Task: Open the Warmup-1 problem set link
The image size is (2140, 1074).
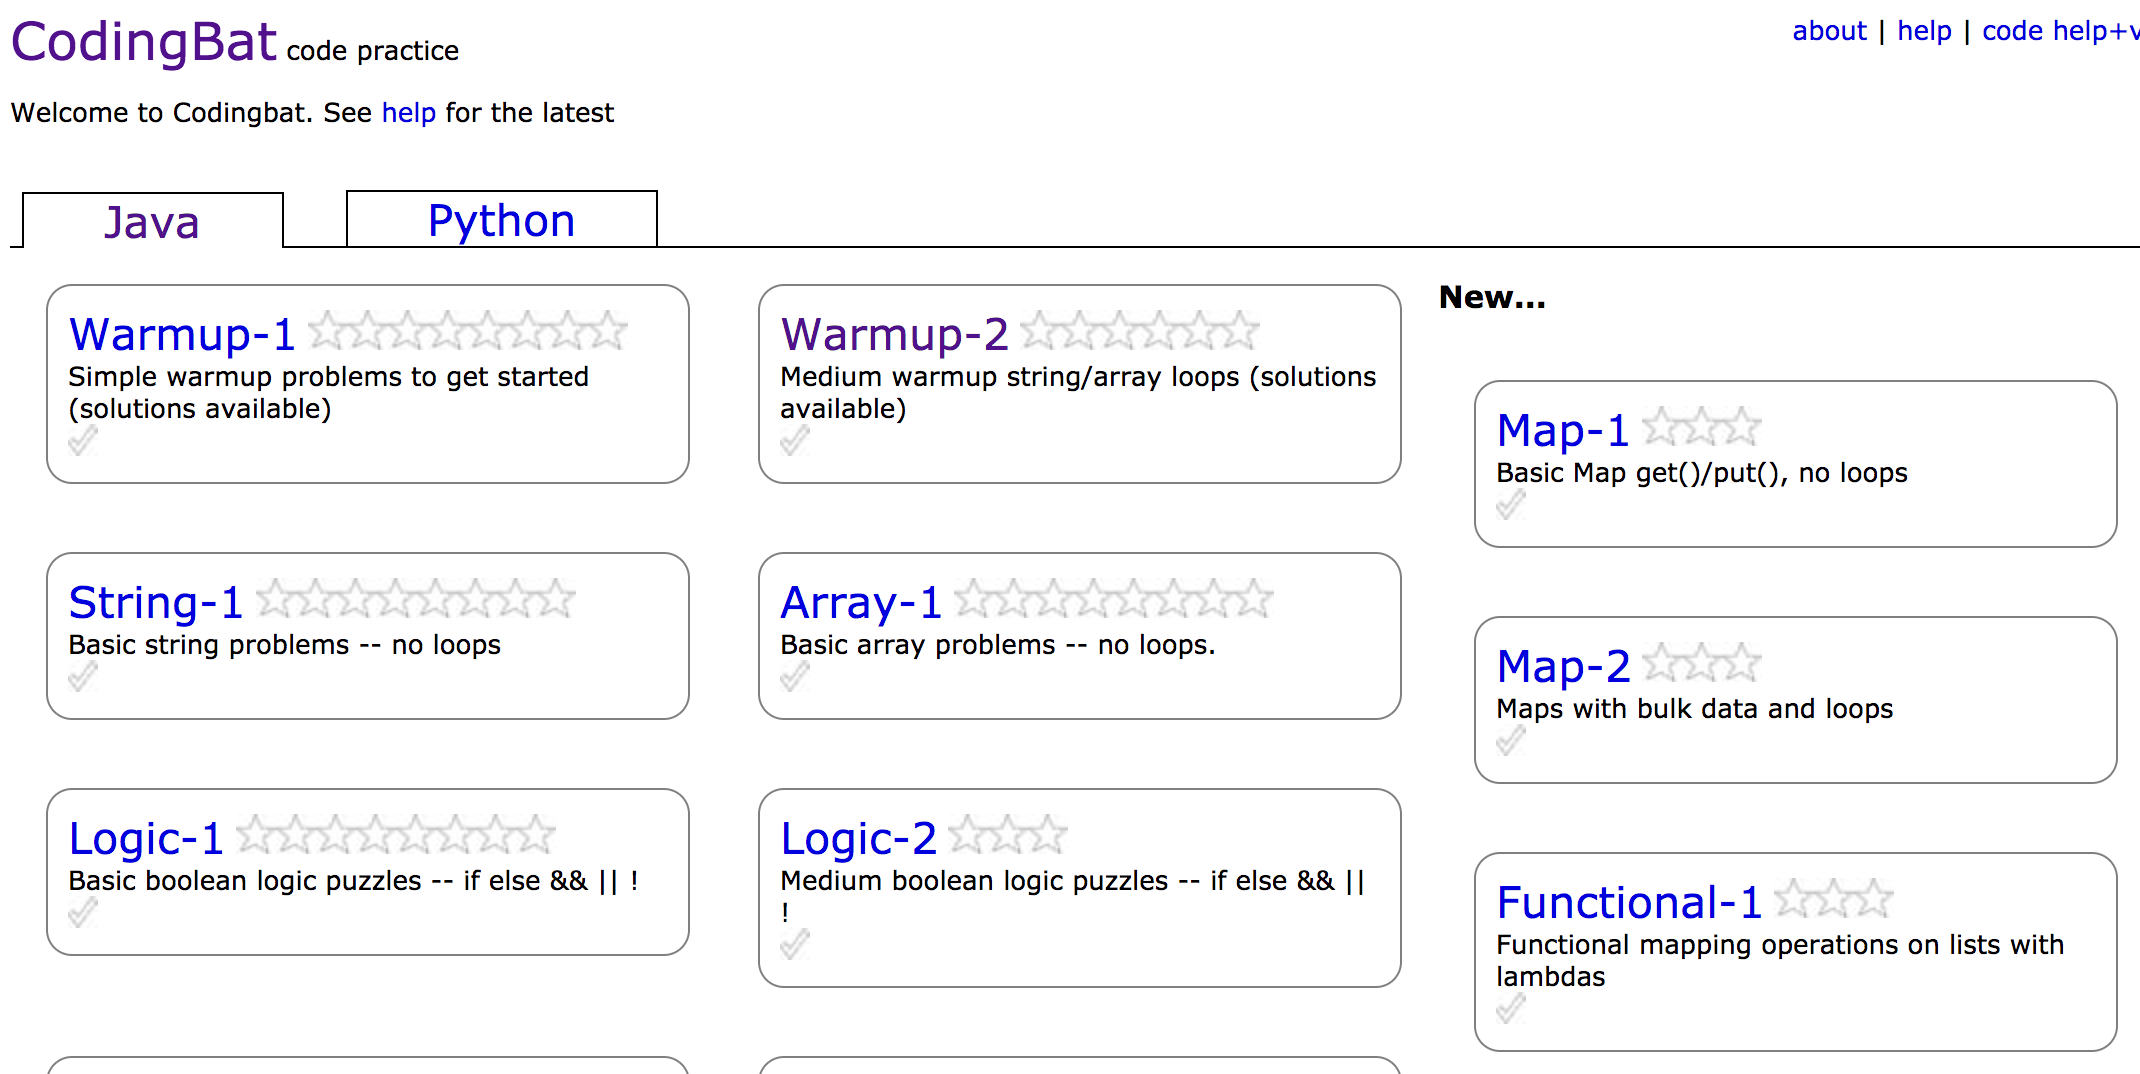Action: click(182, 334)
